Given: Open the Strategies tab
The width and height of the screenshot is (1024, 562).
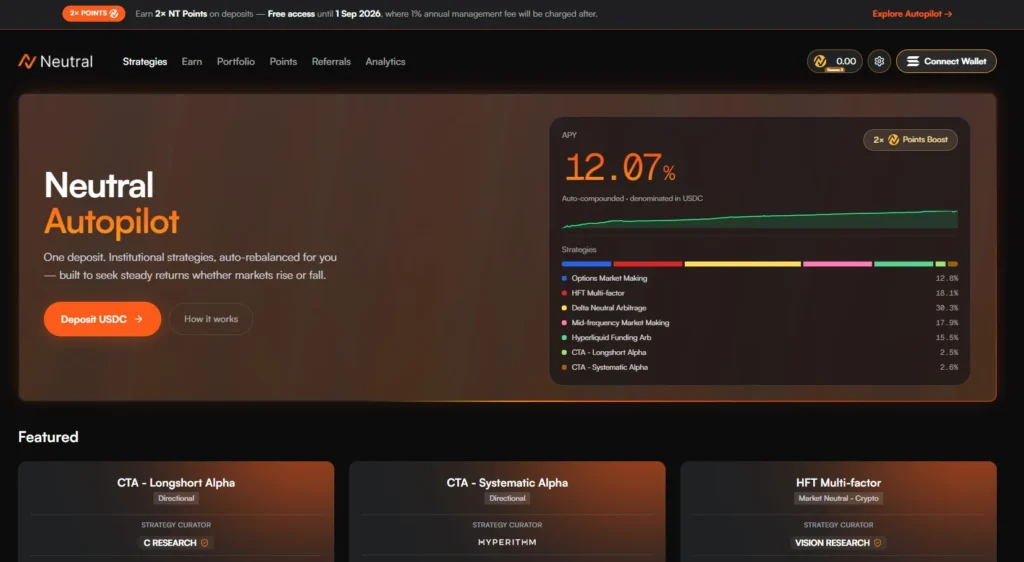Looking at the screenshot, I should (145, 61).
